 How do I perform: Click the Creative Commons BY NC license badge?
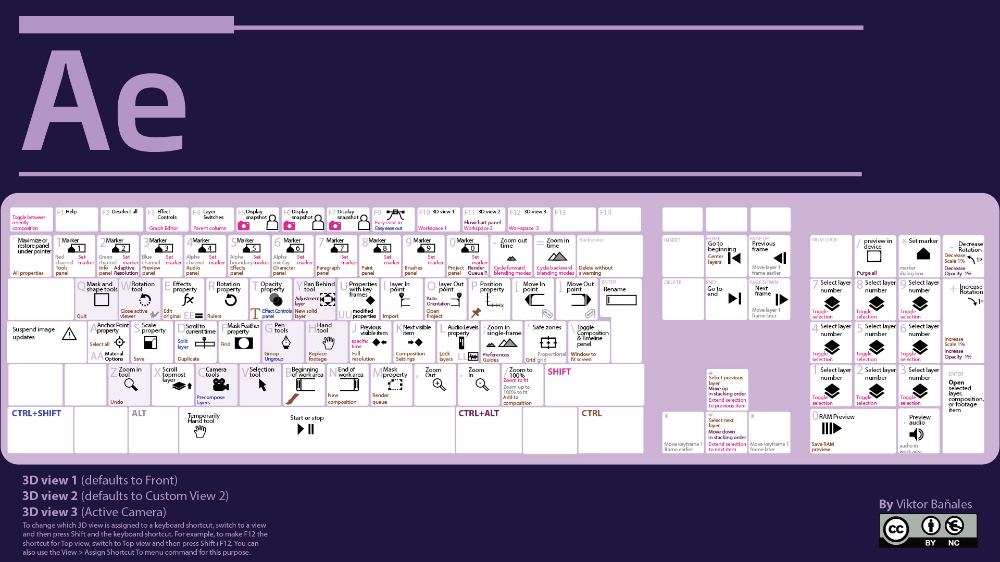click(928, 531)
